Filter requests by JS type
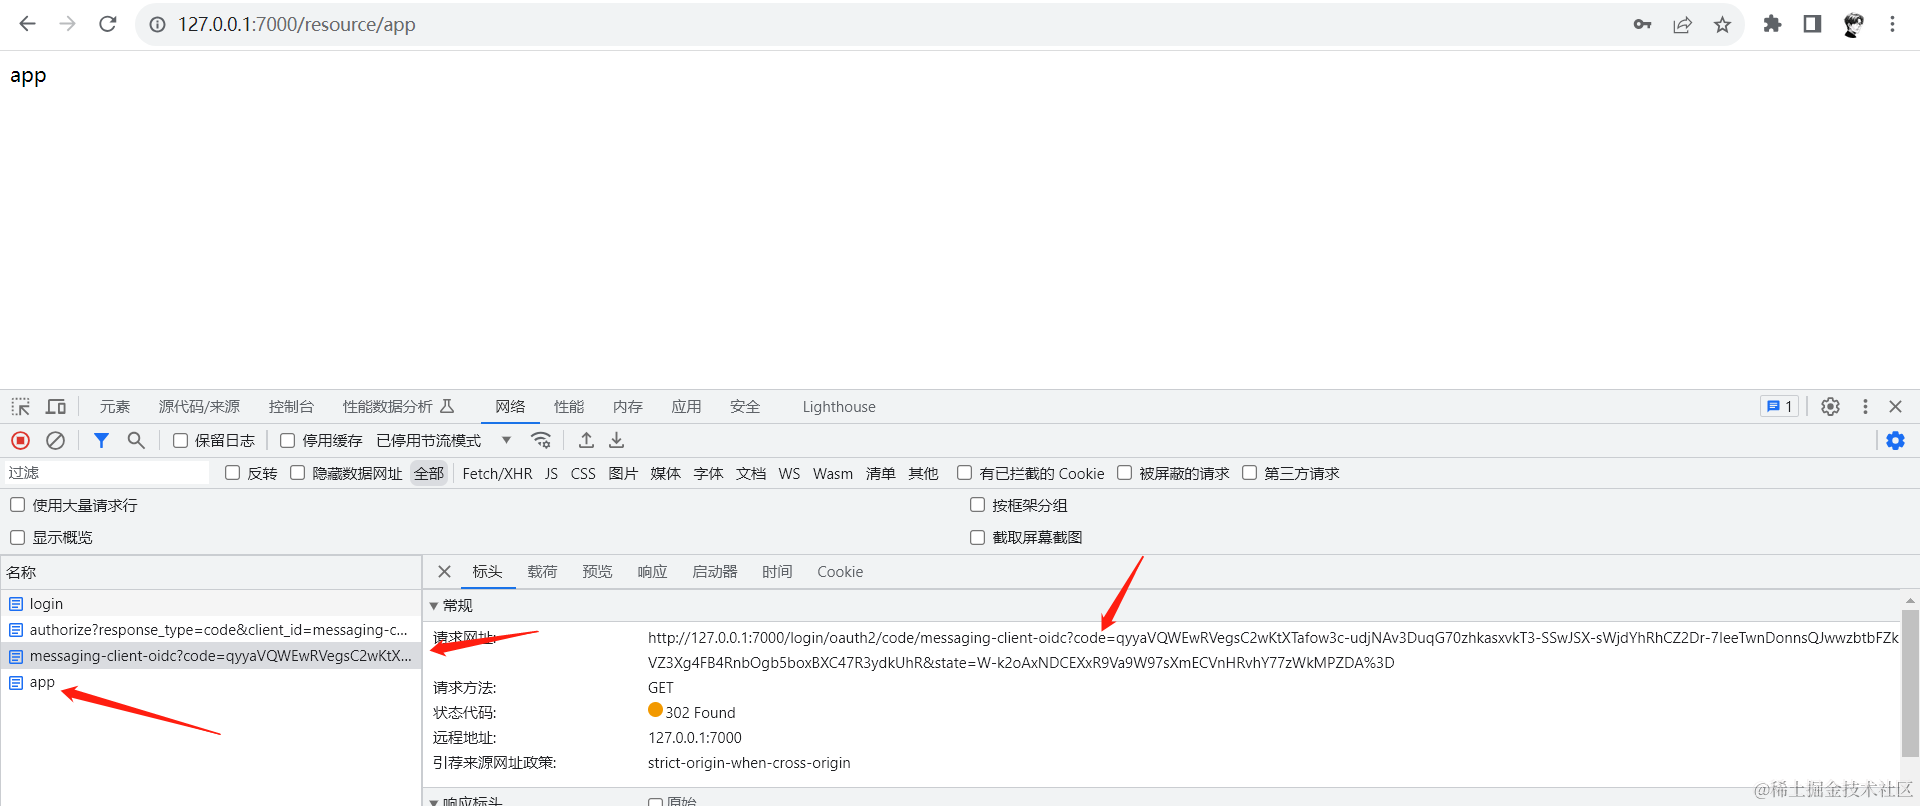Image resolution: width=1920 pixels, height=806 pixels. point(551,473)
